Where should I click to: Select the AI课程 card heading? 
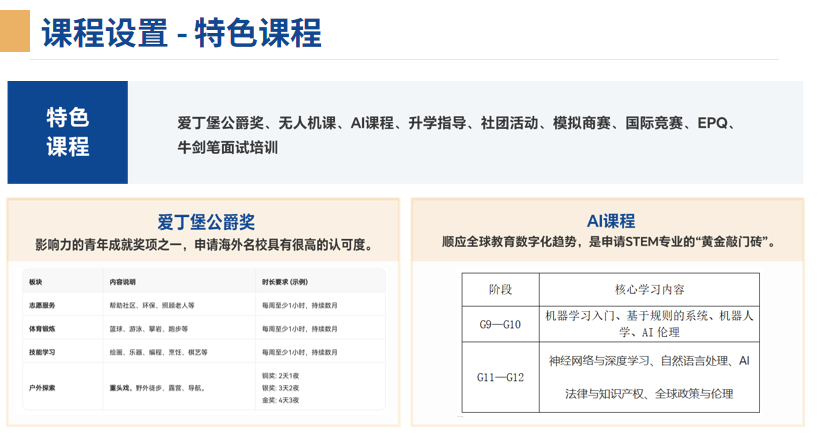coord(610,221)
